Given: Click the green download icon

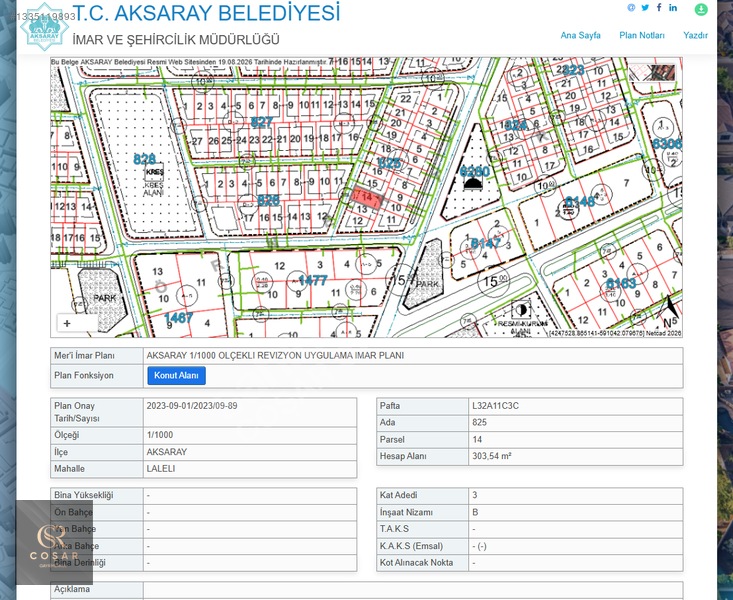Looking at the screenshot, I should point(701,9).
